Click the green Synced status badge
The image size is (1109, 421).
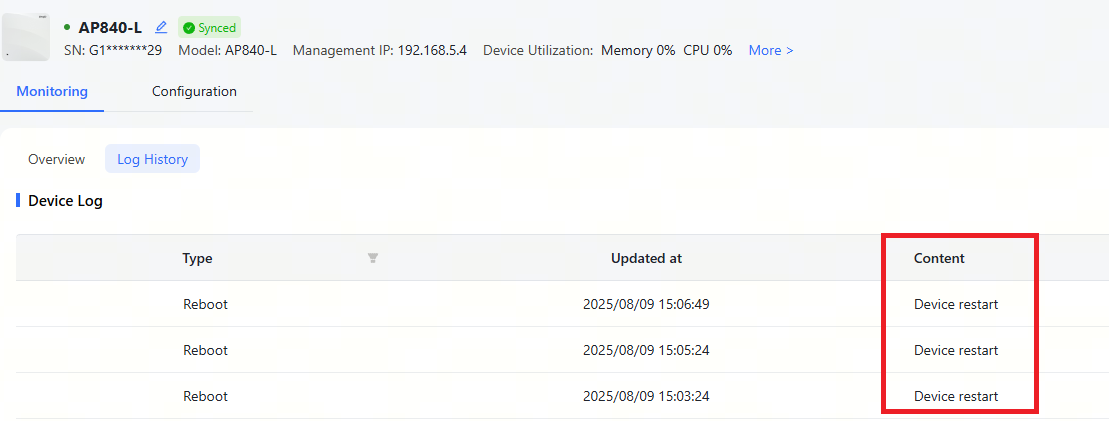coord(210,28)
